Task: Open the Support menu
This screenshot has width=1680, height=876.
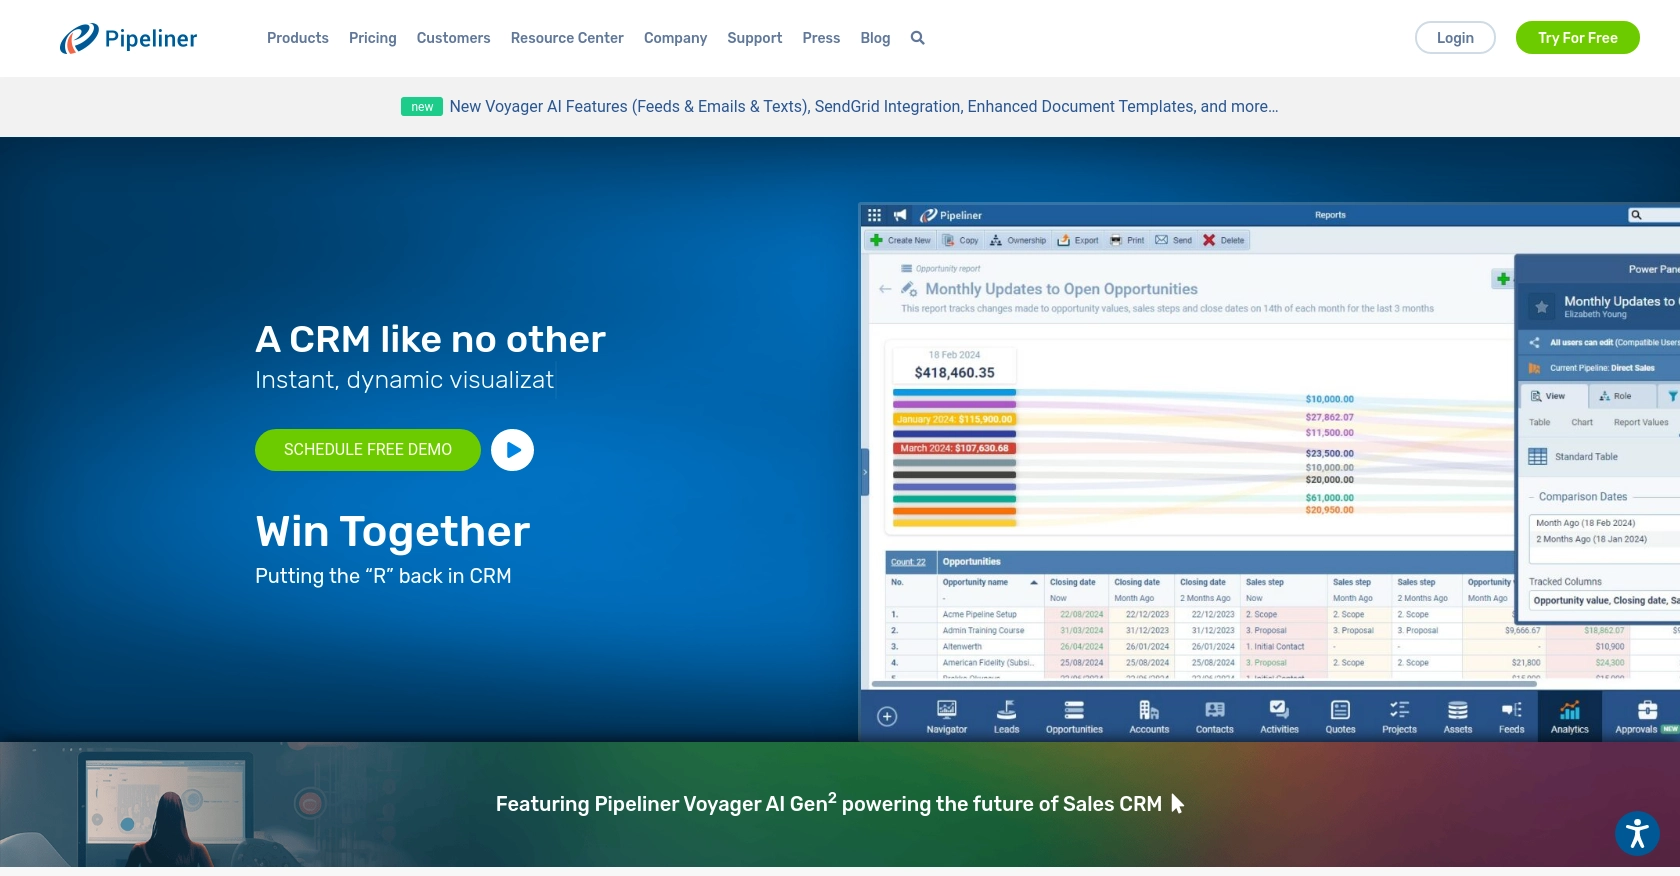Action: tap(755, 38)
